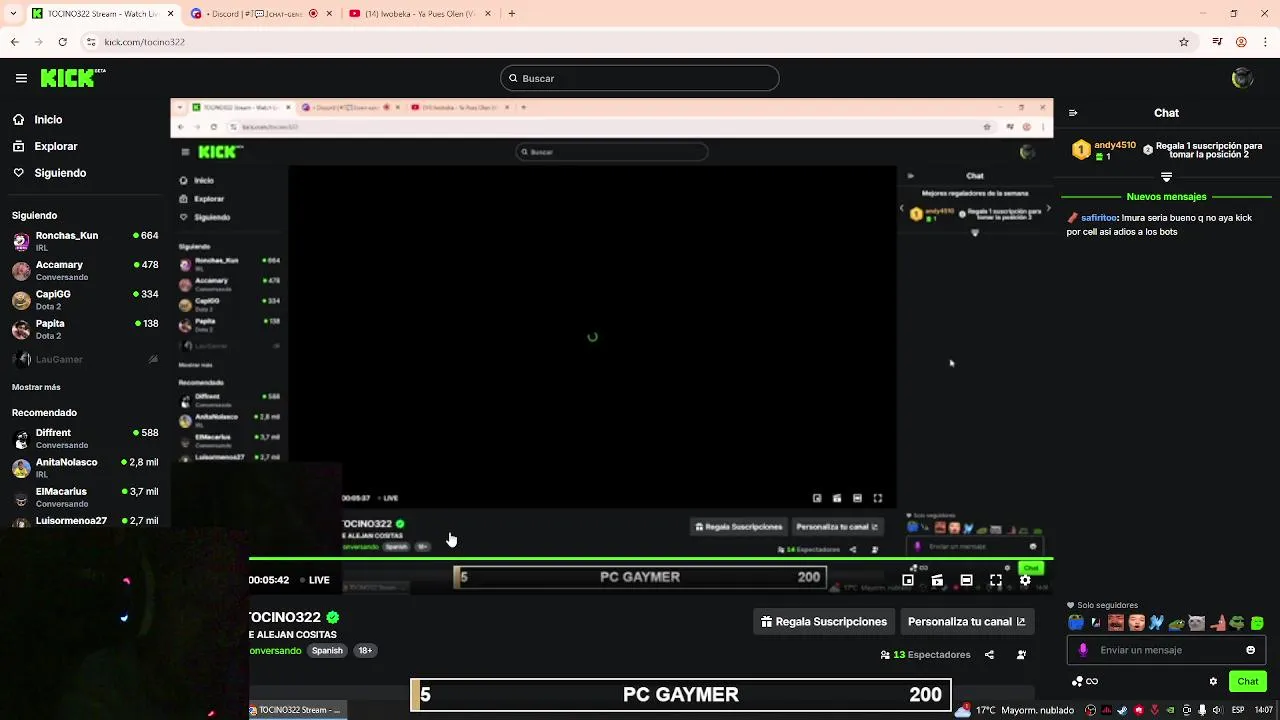Screen dimensions: 1280x720
Task: Open a new browser tab
Action: tap(512, 14)
